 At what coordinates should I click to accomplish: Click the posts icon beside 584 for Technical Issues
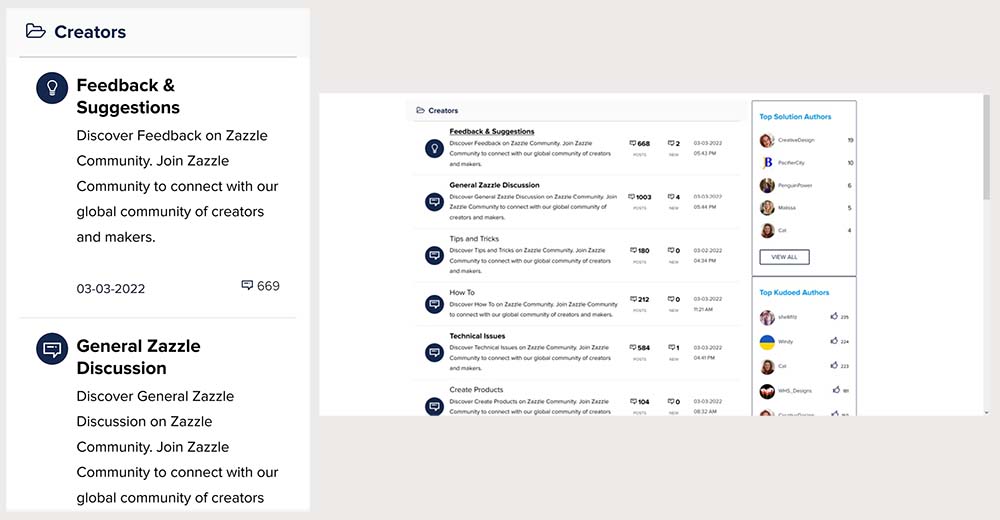(633, 348)
